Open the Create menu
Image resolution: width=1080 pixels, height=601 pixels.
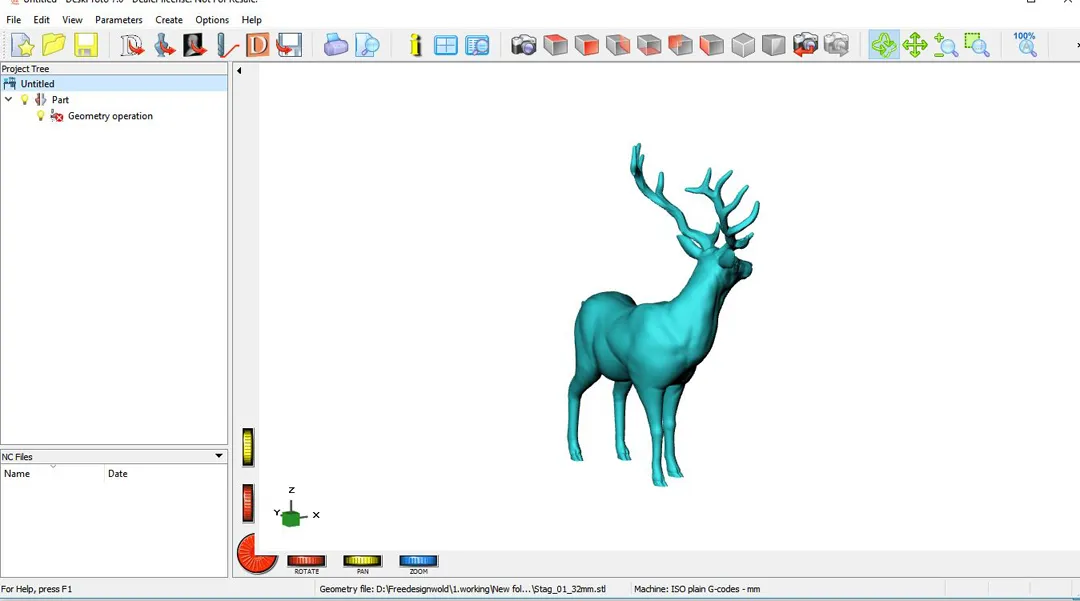pyautogui.click(x=169, y=20)
